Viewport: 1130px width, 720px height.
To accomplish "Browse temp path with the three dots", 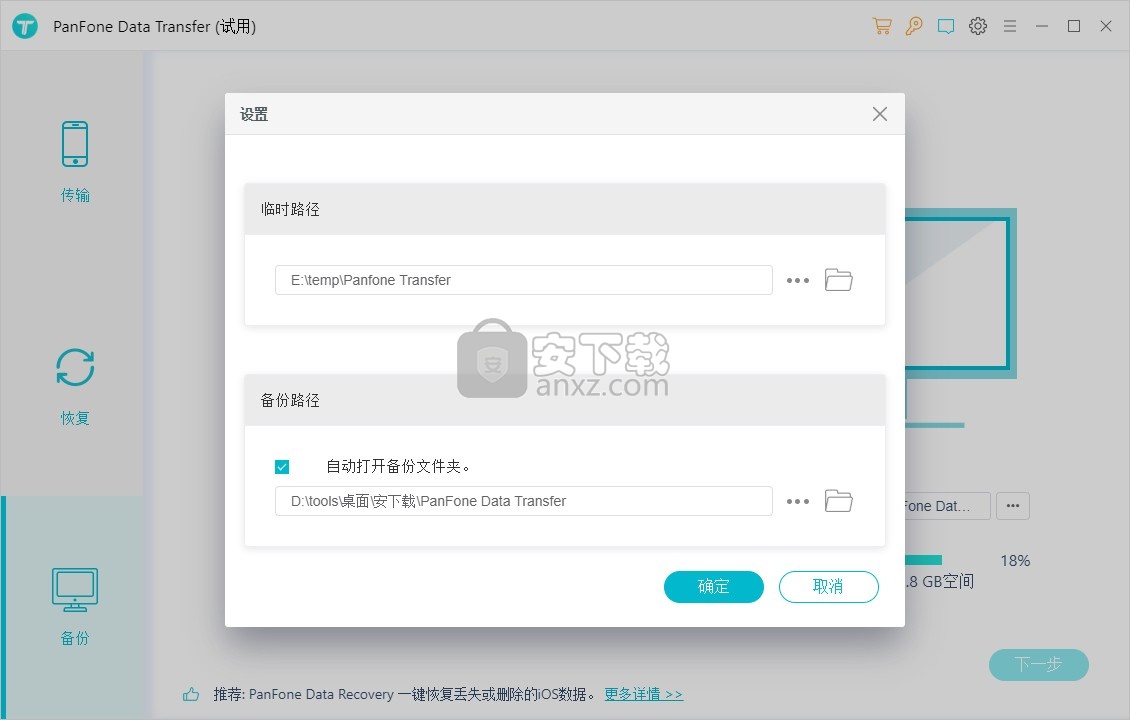I will tap(798, 280).
